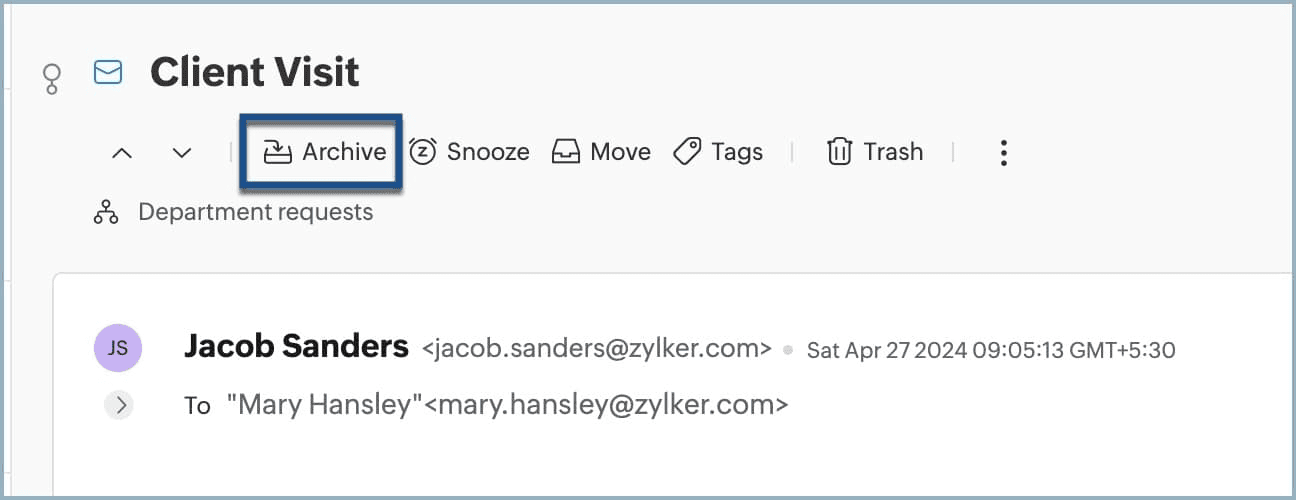Image resolution: width=1296 pixels, height=500 pixels.
Task: Click sender name Jacob Sanders
Action: coord(296,347)
